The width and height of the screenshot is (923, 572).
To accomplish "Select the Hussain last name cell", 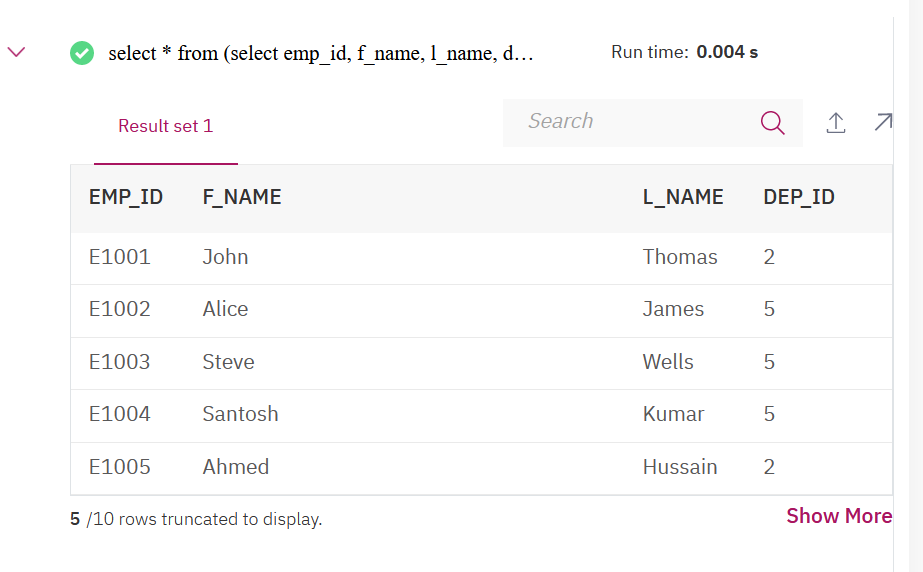I will point(680,467).
